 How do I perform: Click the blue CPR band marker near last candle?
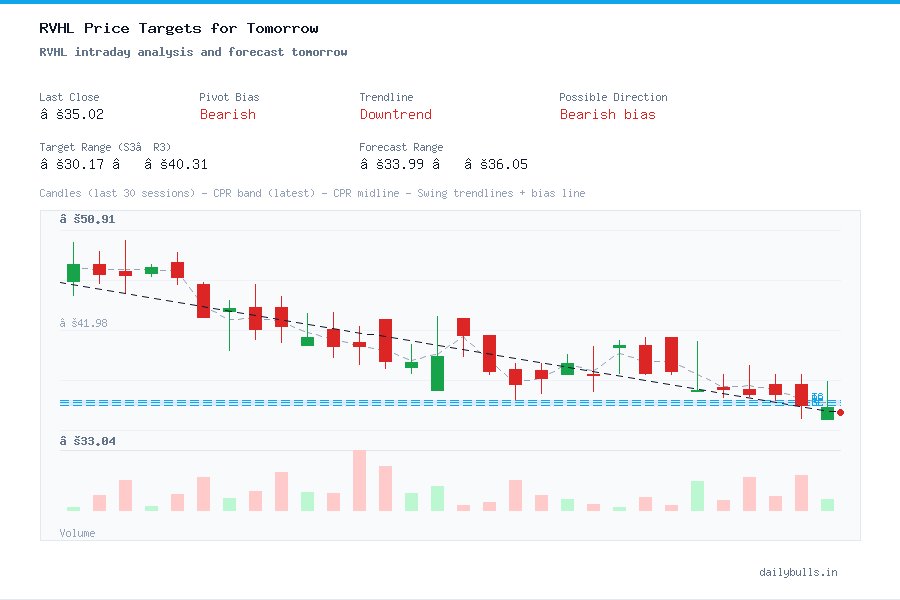tap(816, 398)
